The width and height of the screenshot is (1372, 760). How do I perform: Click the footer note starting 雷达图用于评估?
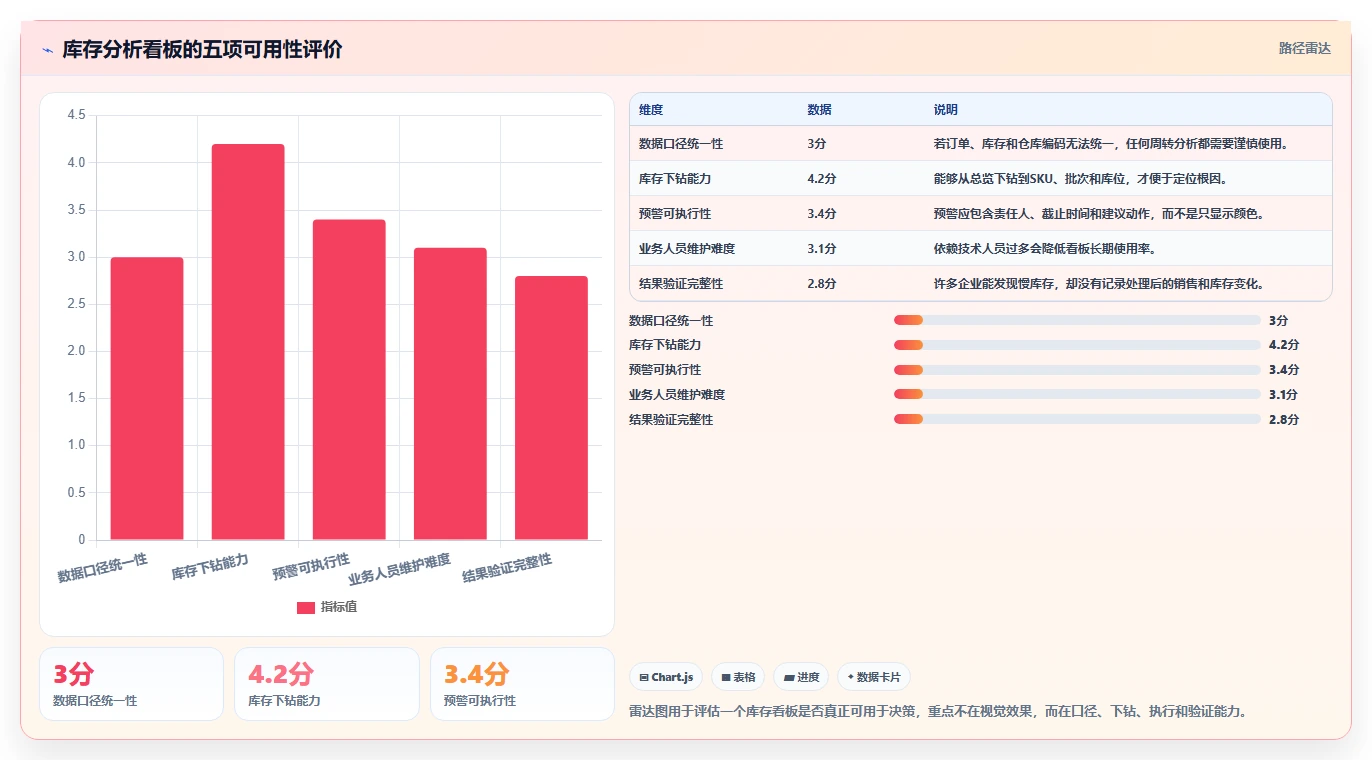(x=938, y=711)
